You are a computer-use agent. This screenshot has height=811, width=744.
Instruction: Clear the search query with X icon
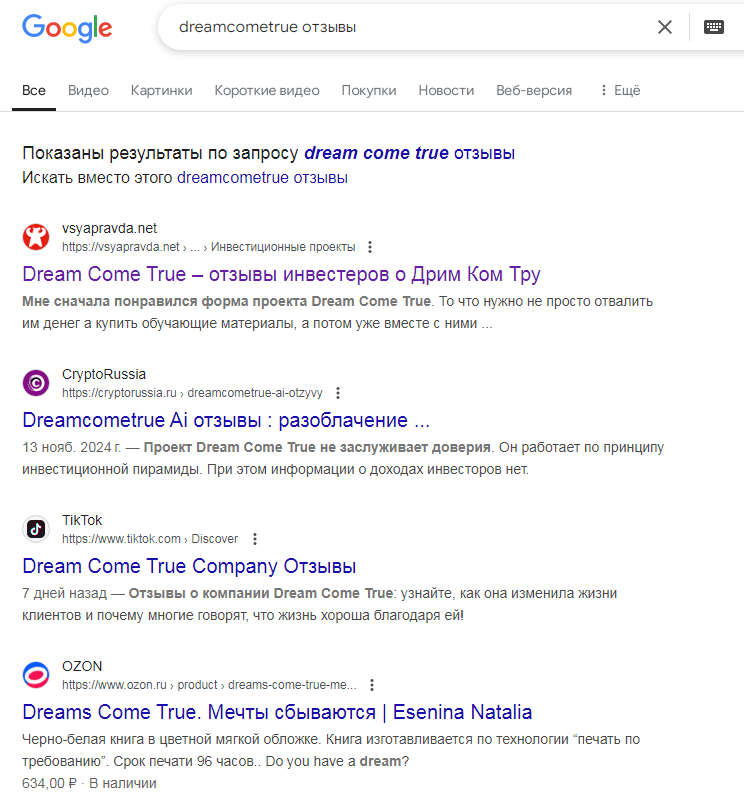665,27
